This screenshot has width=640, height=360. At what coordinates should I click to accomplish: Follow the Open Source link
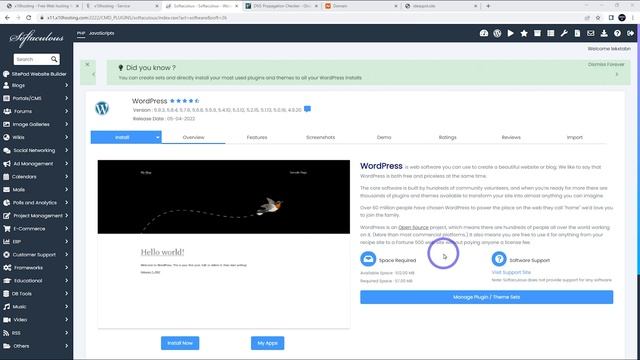tap(413, 227)
